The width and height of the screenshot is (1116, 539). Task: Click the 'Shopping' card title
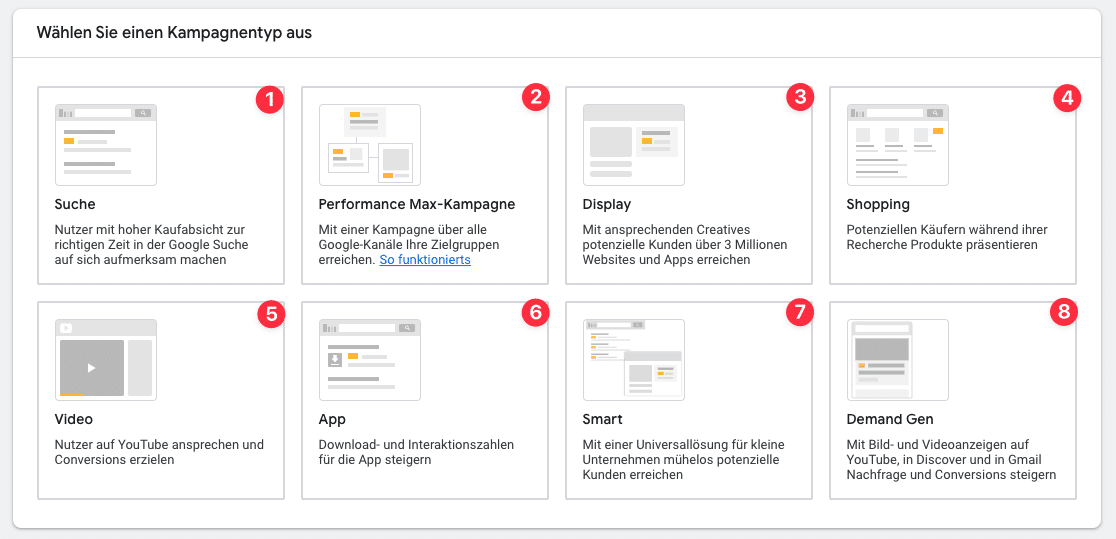click(878, 205)
